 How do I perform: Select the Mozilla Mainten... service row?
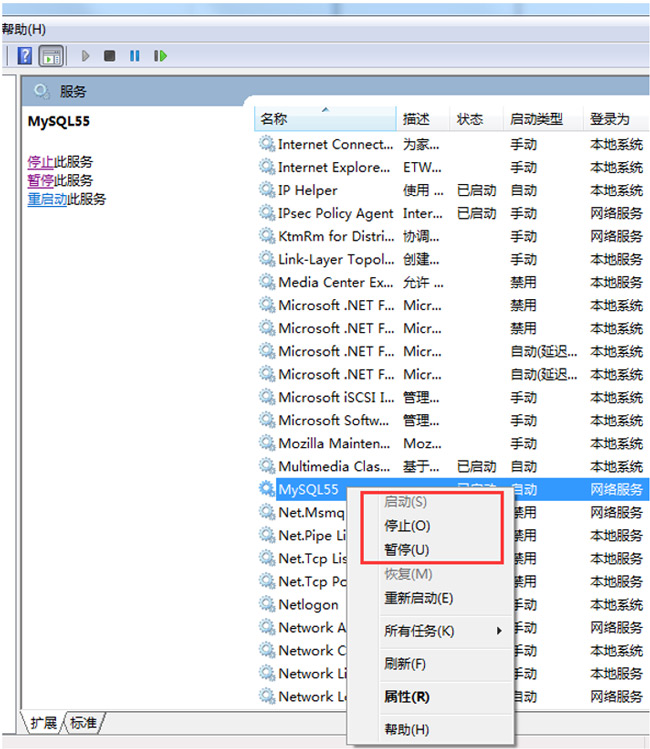coord(452,443)
